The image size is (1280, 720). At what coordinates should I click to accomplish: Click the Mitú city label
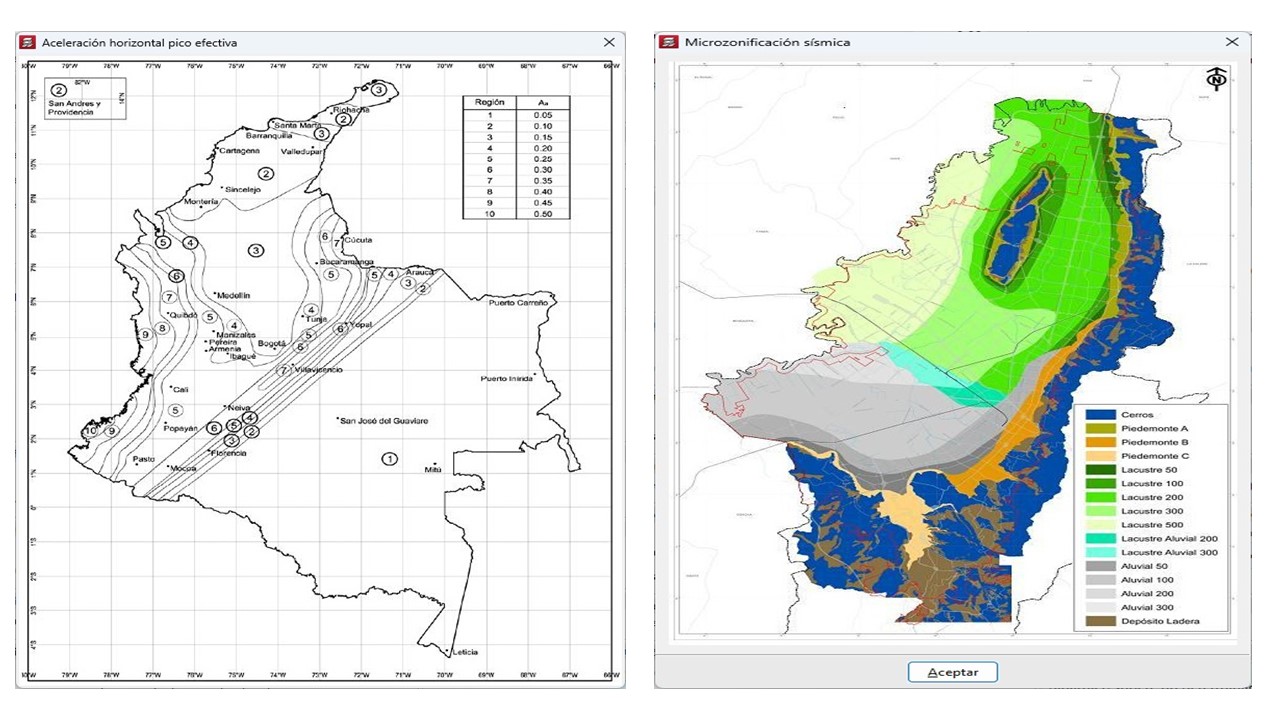tap(432, 469)
